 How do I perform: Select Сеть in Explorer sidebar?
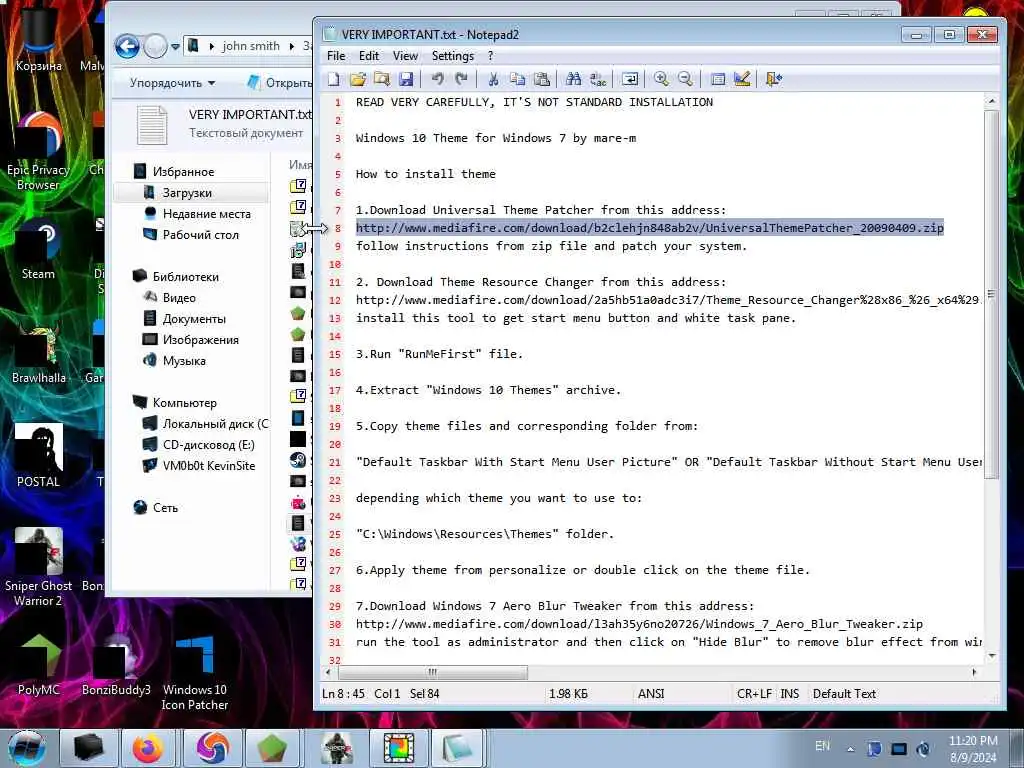point(165,507)
